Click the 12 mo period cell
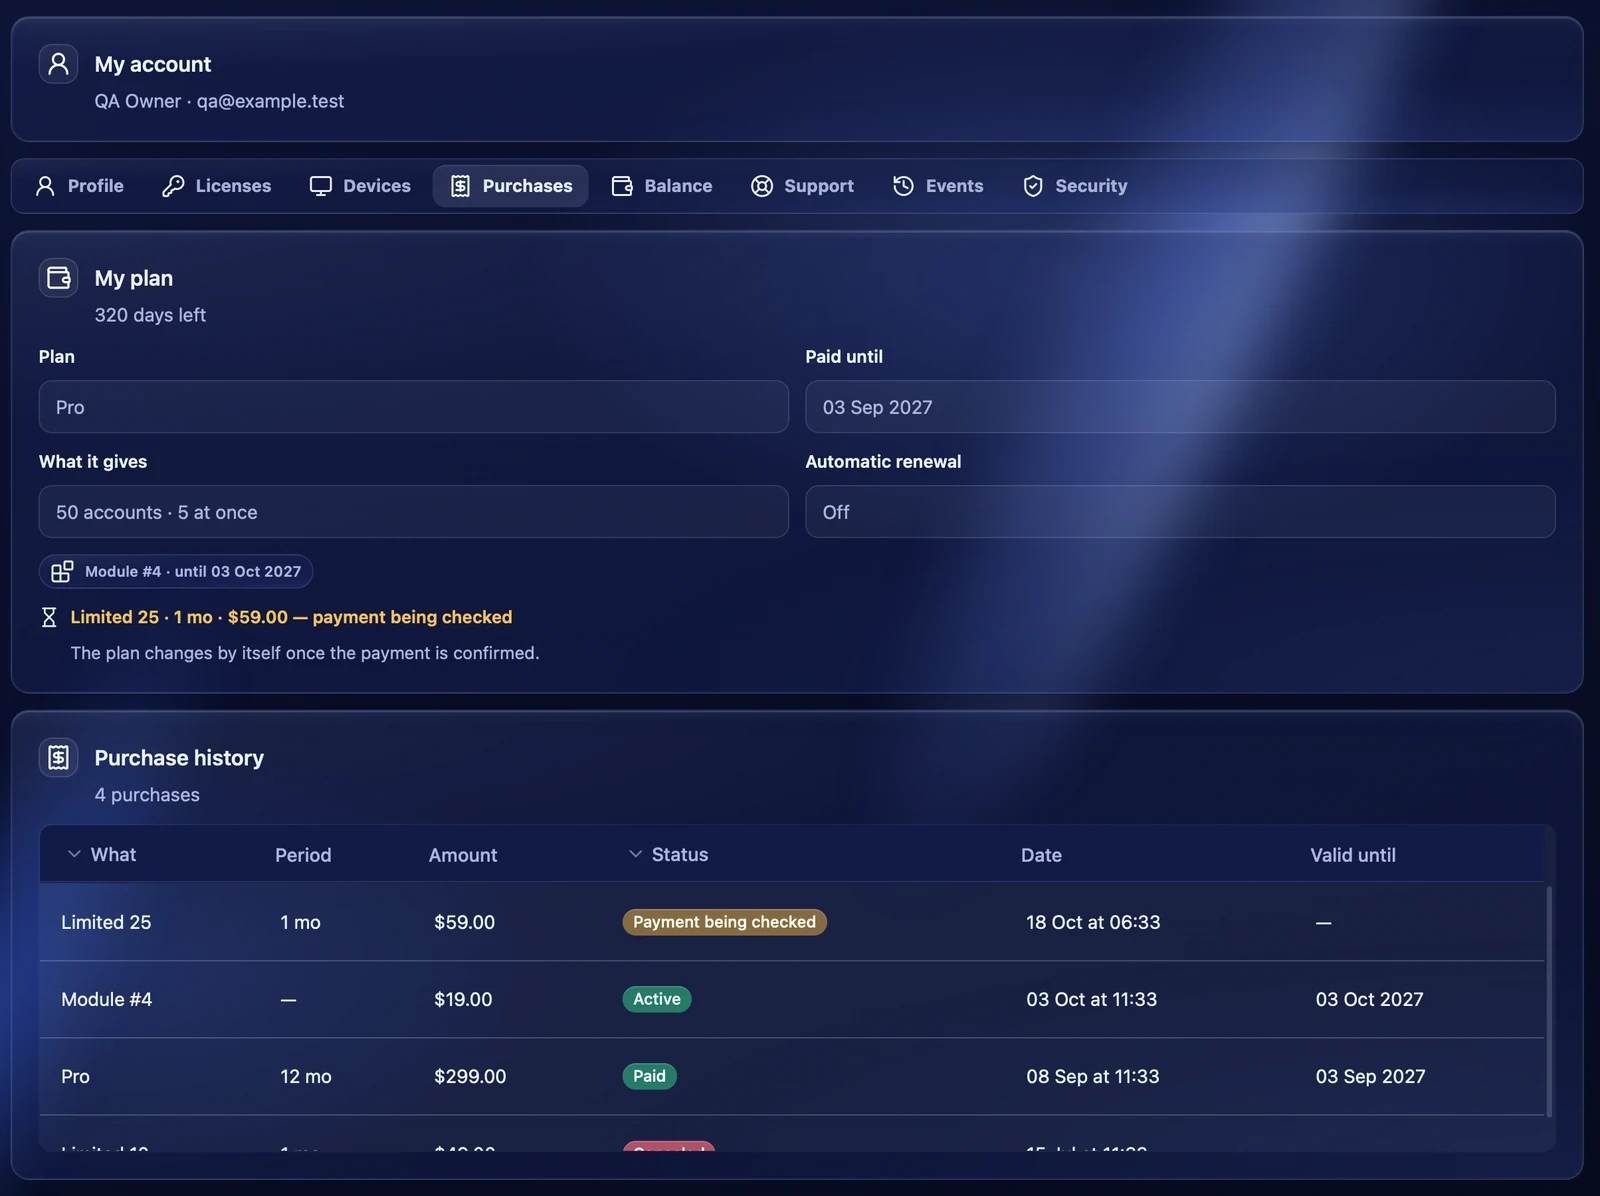 click(x=306, y=1076)
